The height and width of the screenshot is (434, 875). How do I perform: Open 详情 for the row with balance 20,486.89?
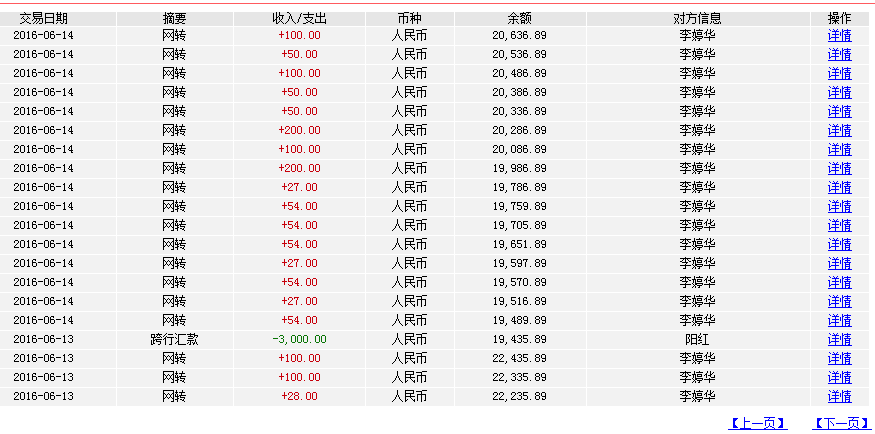click(x=839, y=74)
